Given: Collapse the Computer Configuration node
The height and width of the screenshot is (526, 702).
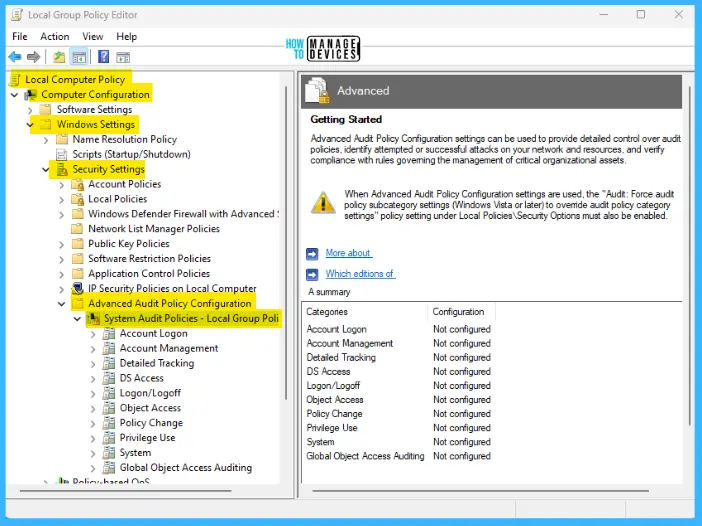Looking at the screenshot, I should click(14, 95).
